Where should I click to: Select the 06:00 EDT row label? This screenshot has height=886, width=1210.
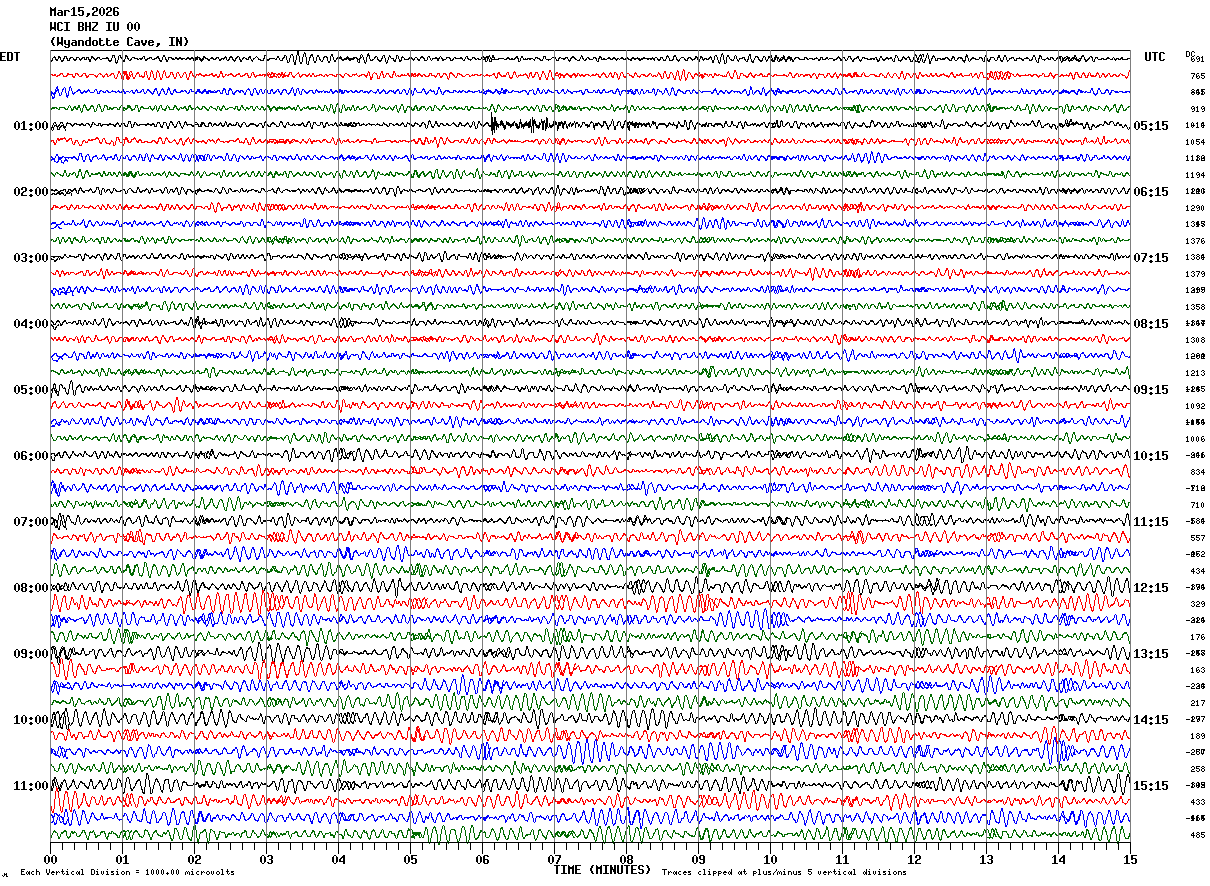(31, 456)
